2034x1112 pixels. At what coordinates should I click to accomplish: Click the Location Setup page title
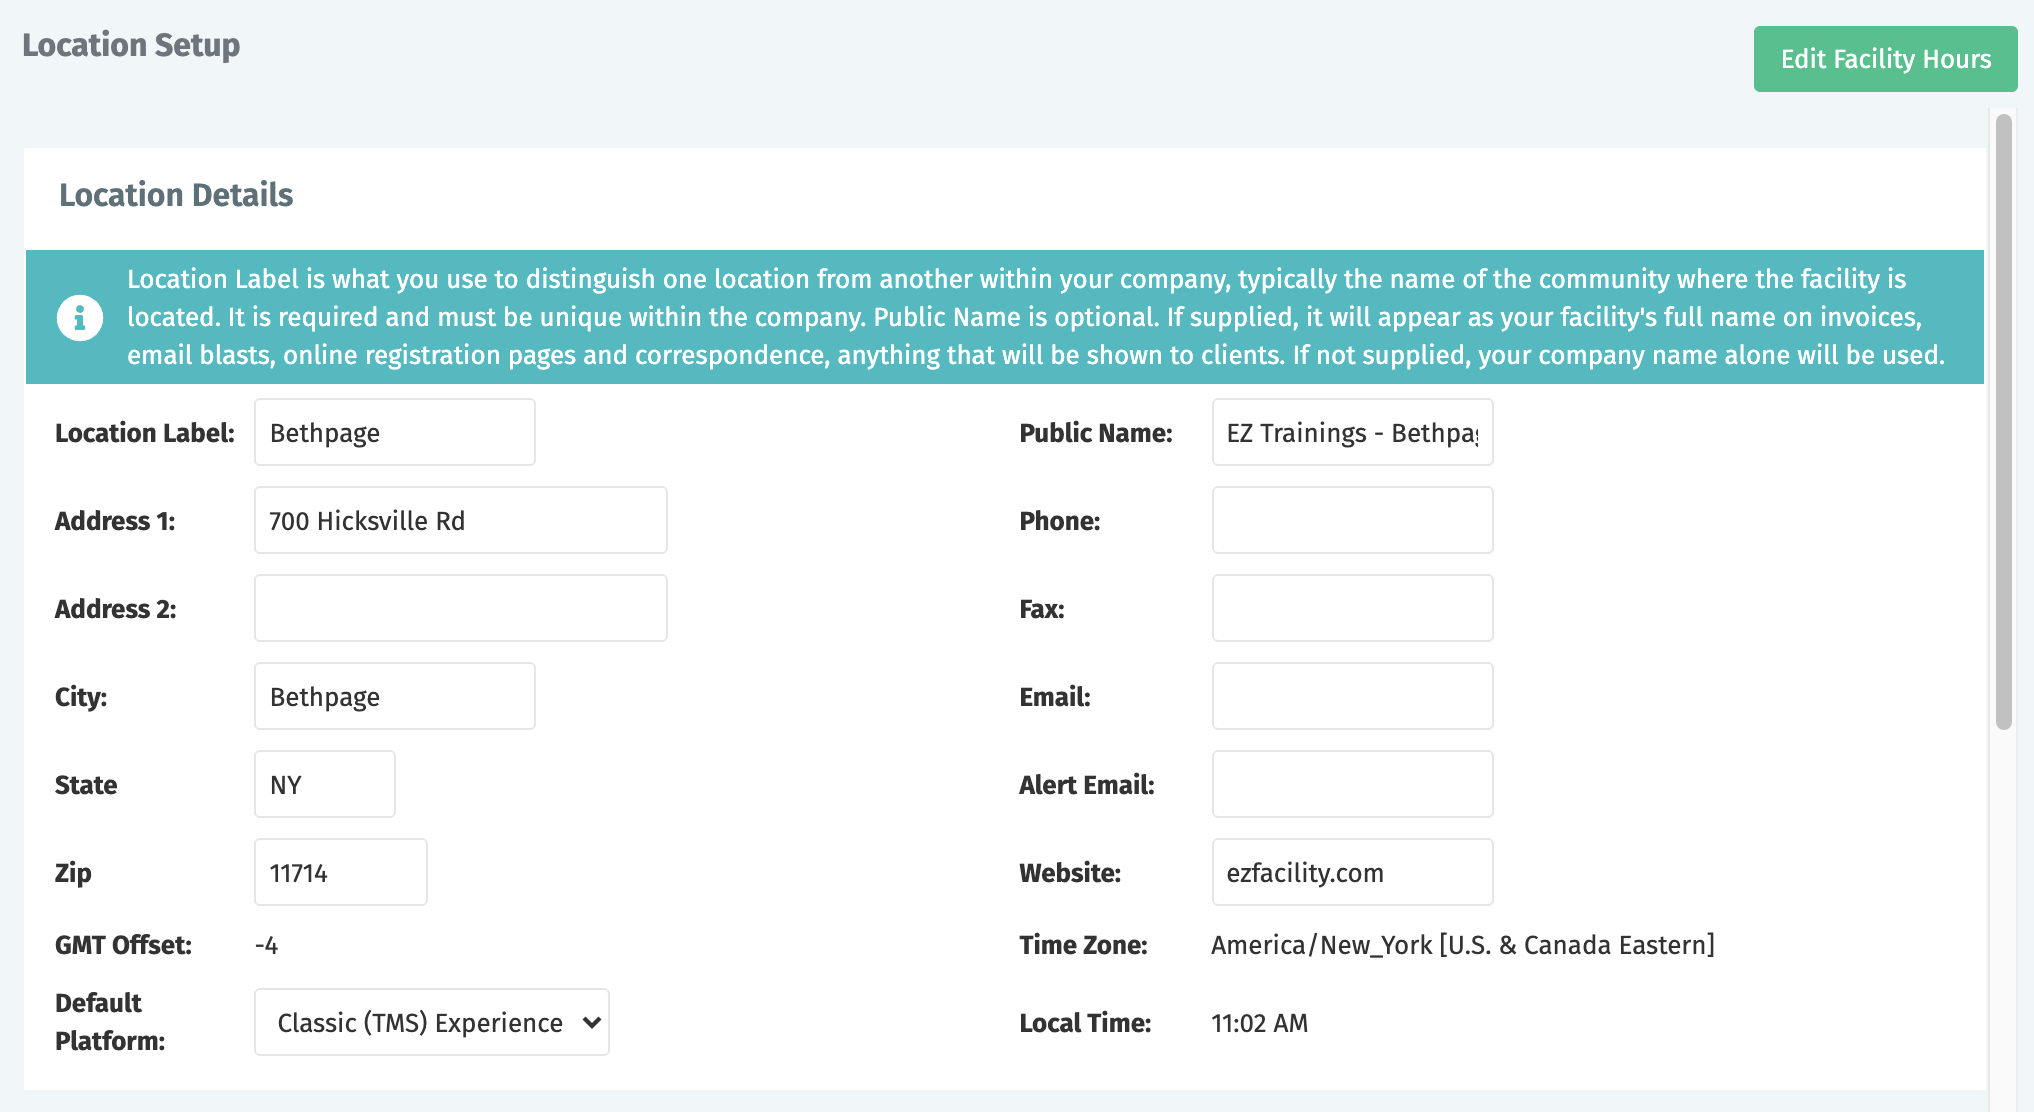(131, 45)
